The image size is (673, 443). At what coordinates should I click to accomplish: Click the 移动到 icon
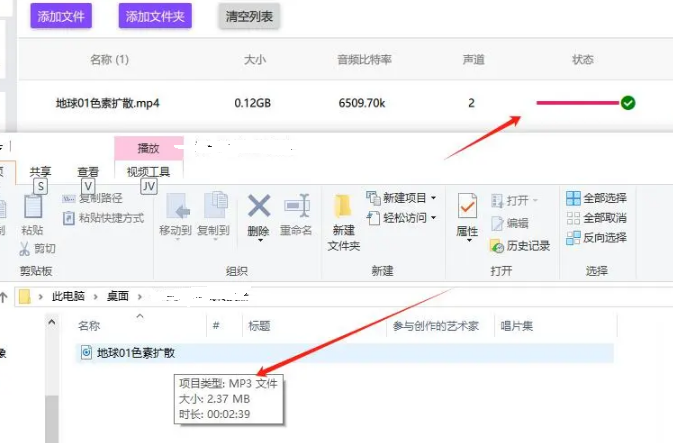coord(177,206)
